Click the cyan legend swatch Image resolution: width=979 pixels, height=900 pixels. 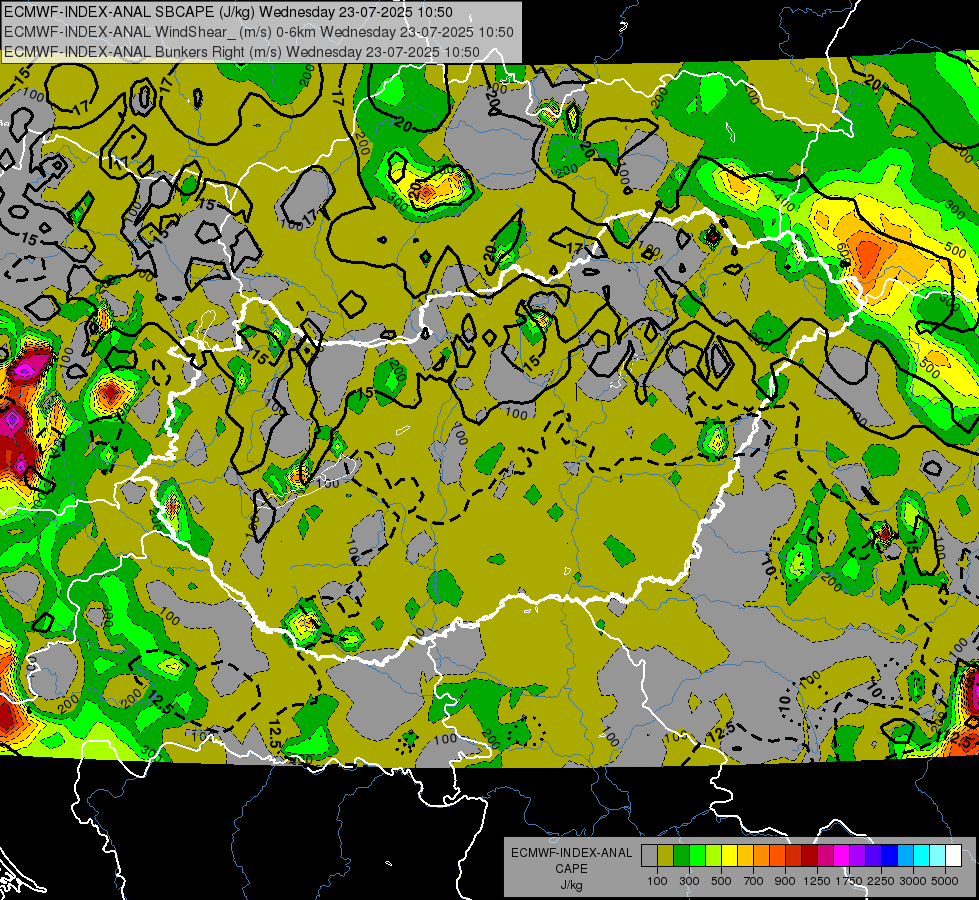pos(922,856)
